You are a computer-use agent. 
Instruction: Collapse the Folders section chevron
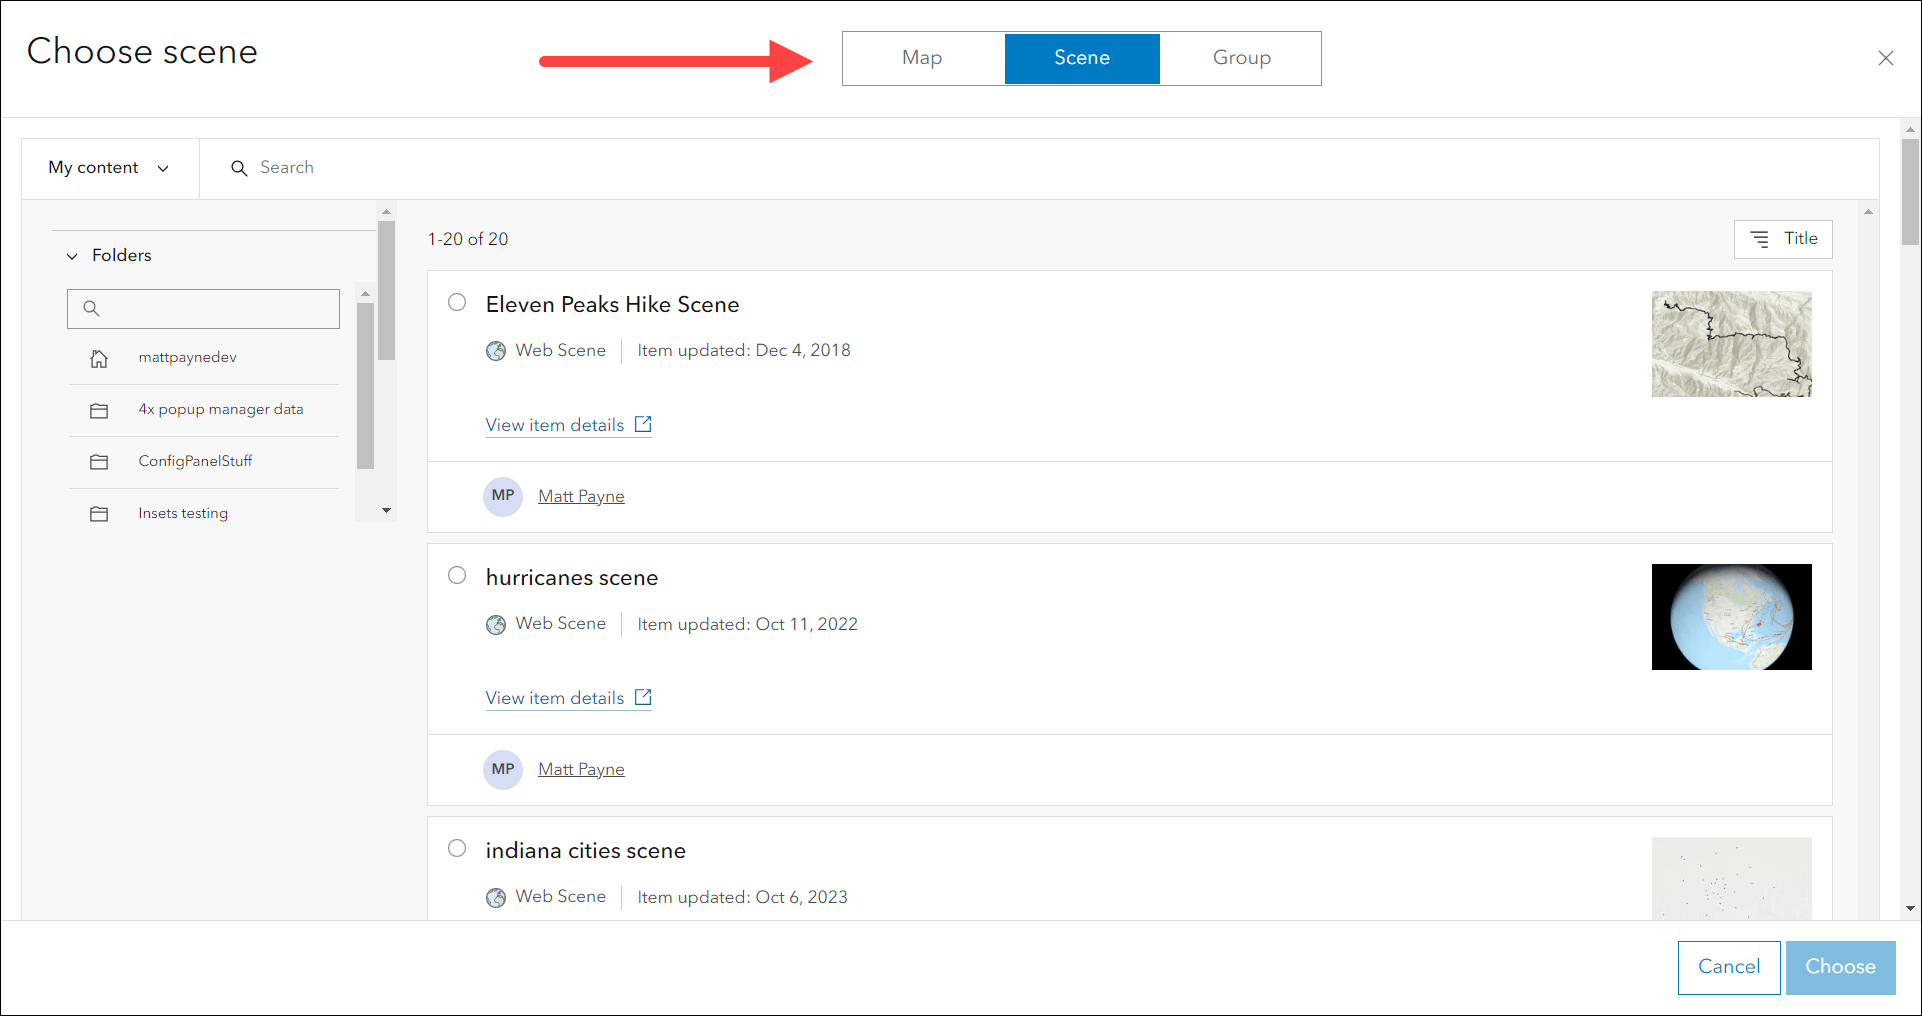pyautogui.click(x=72, y=256)
